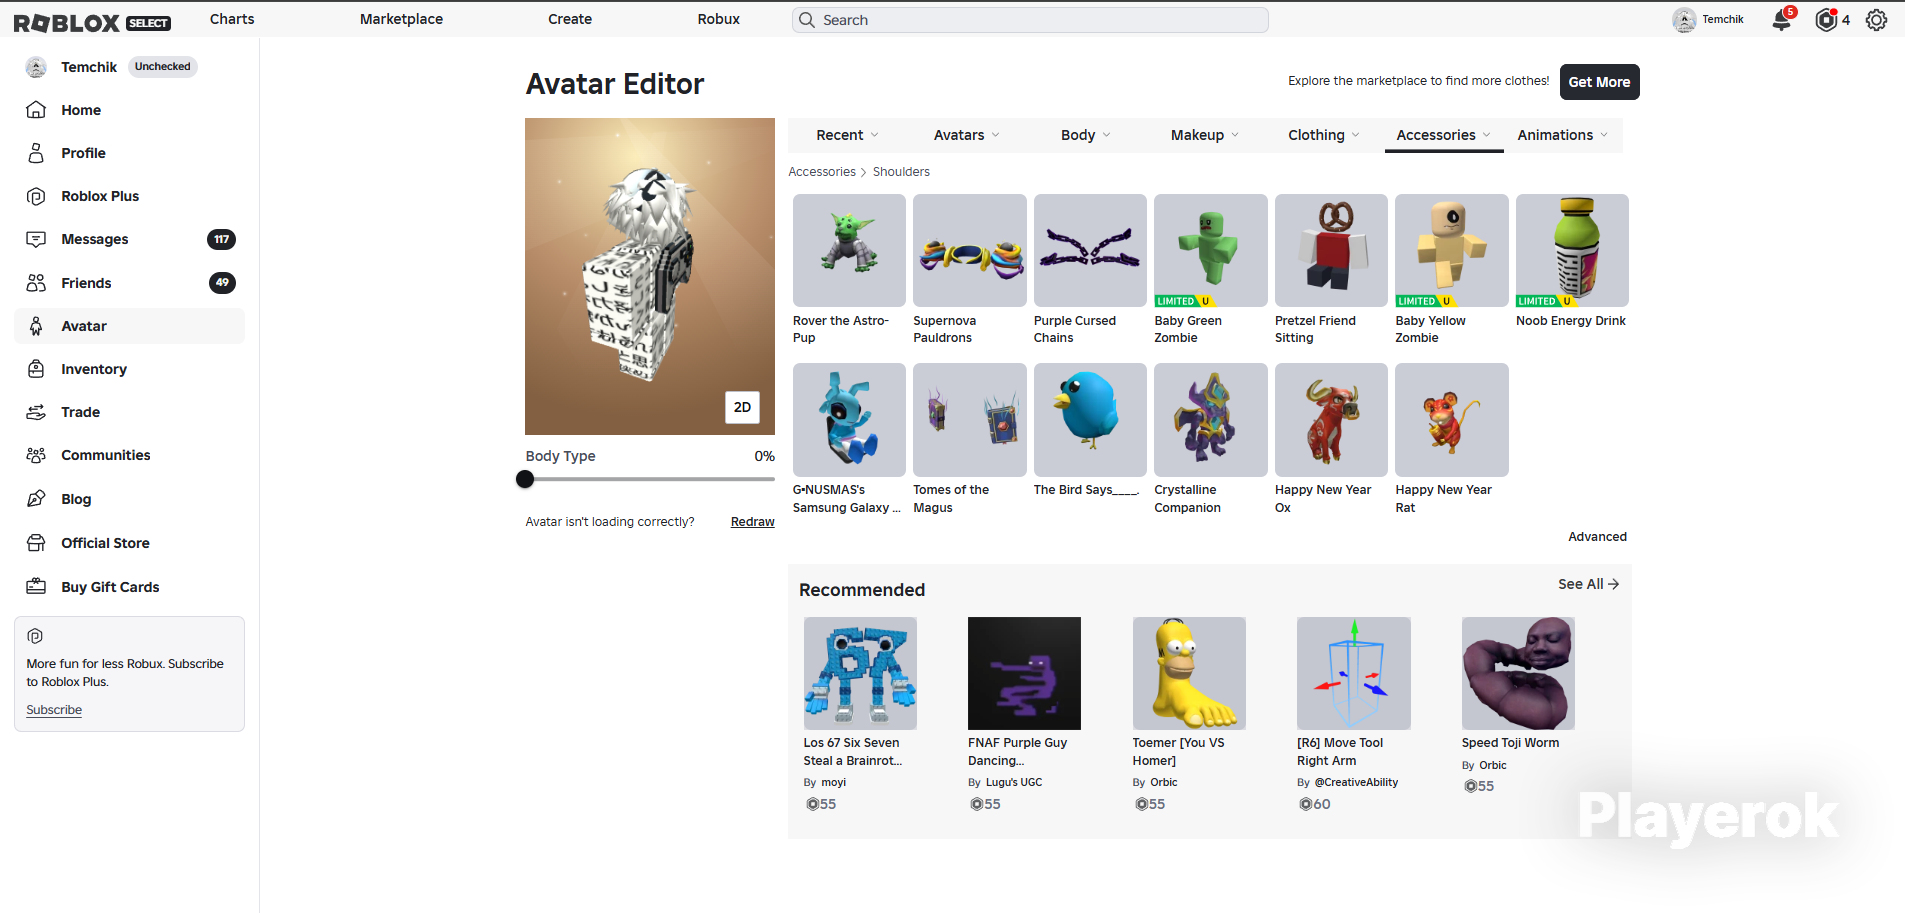Open the Robux tab
The image size is (1905, 913).
point(719,19)
